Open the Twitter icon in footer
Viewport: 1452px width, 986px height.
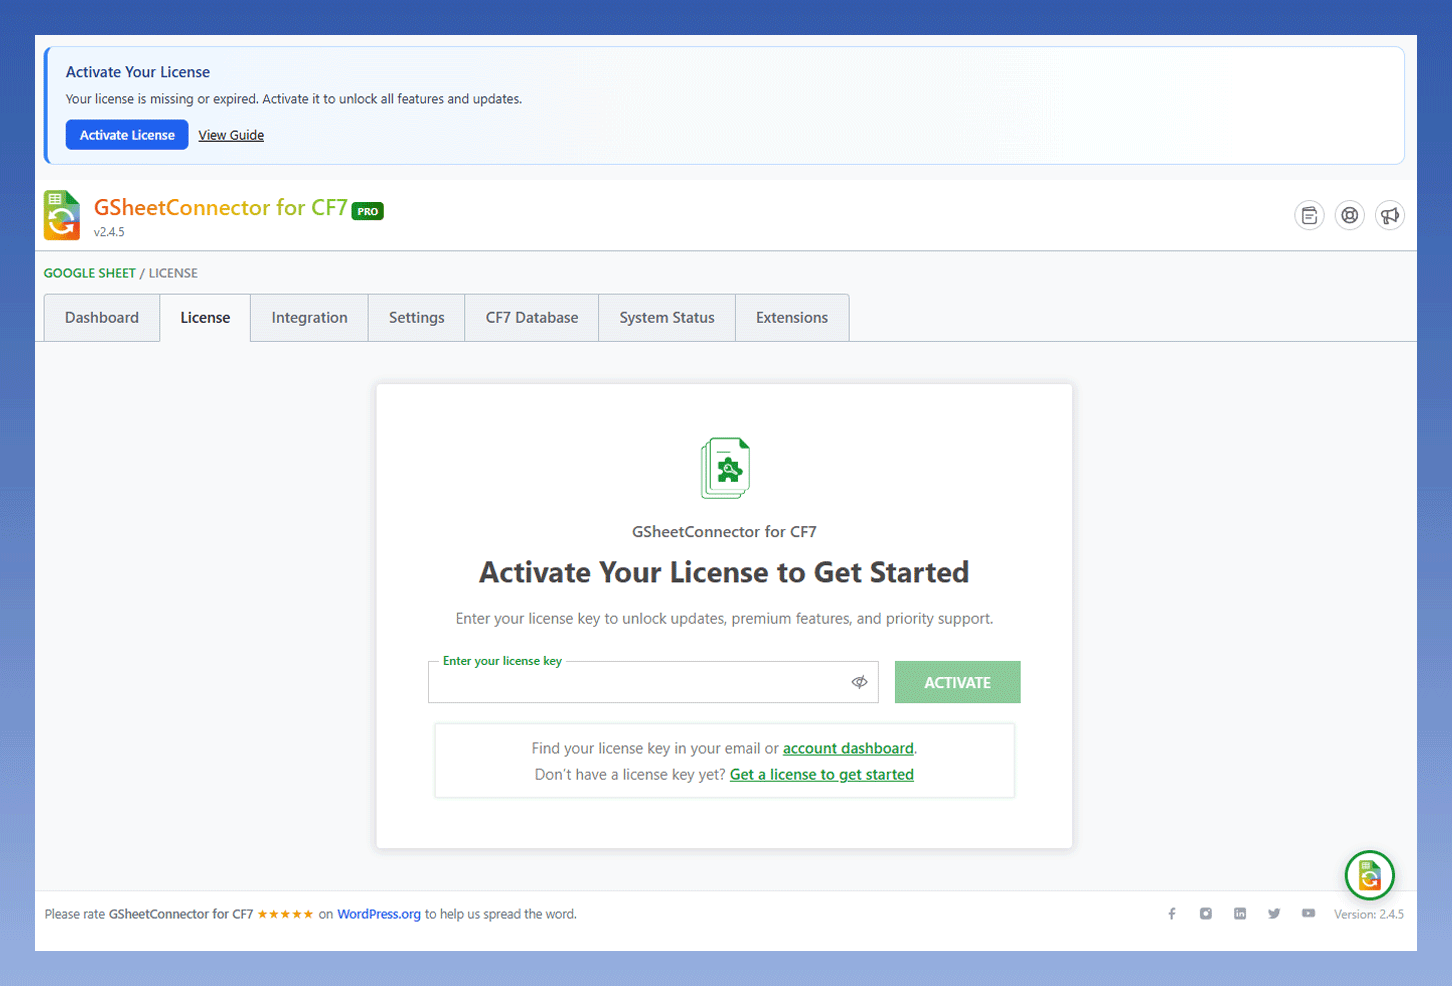pos(1274,914)
